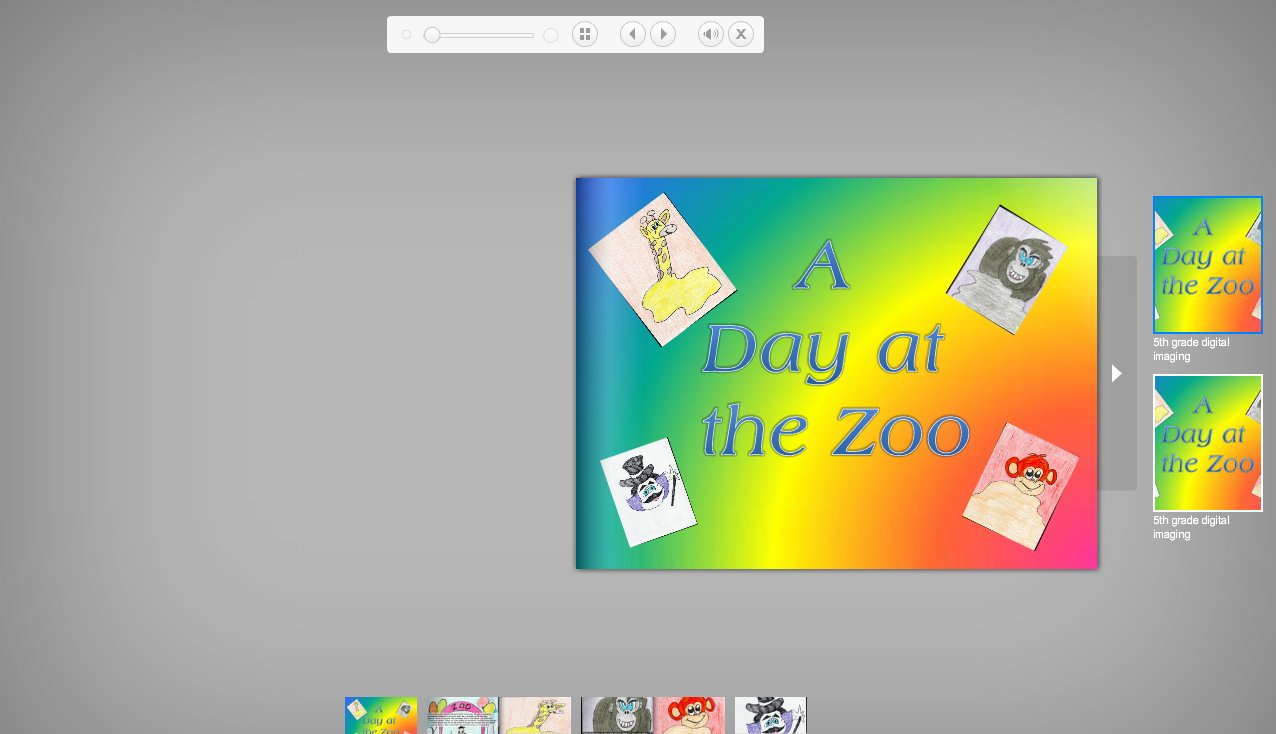Jump to the red monkey page thumbnail
Viewport: 1276px width, 734px height.
point(689,715)
